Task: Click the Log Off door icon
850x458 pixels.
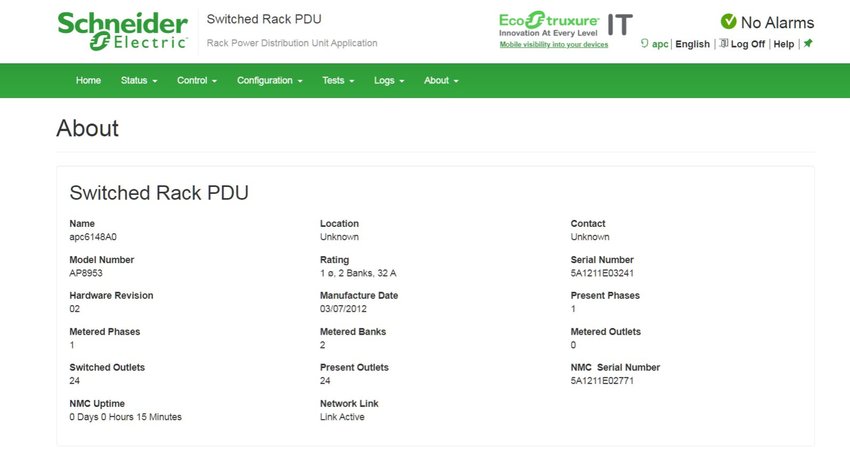Action: point(724,43)
